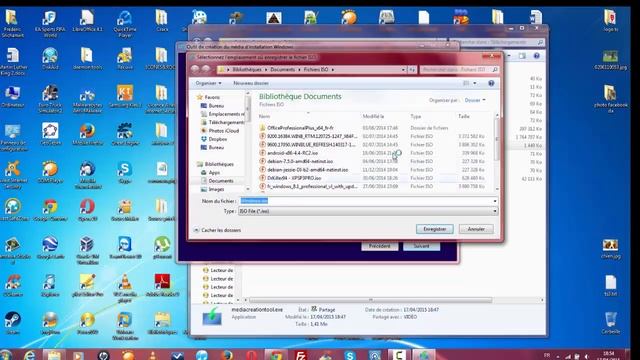The height and width of the screenshot is (360, 640).
Task: Click Nouveau dossier in the toolbar
Action: point(251,83)
